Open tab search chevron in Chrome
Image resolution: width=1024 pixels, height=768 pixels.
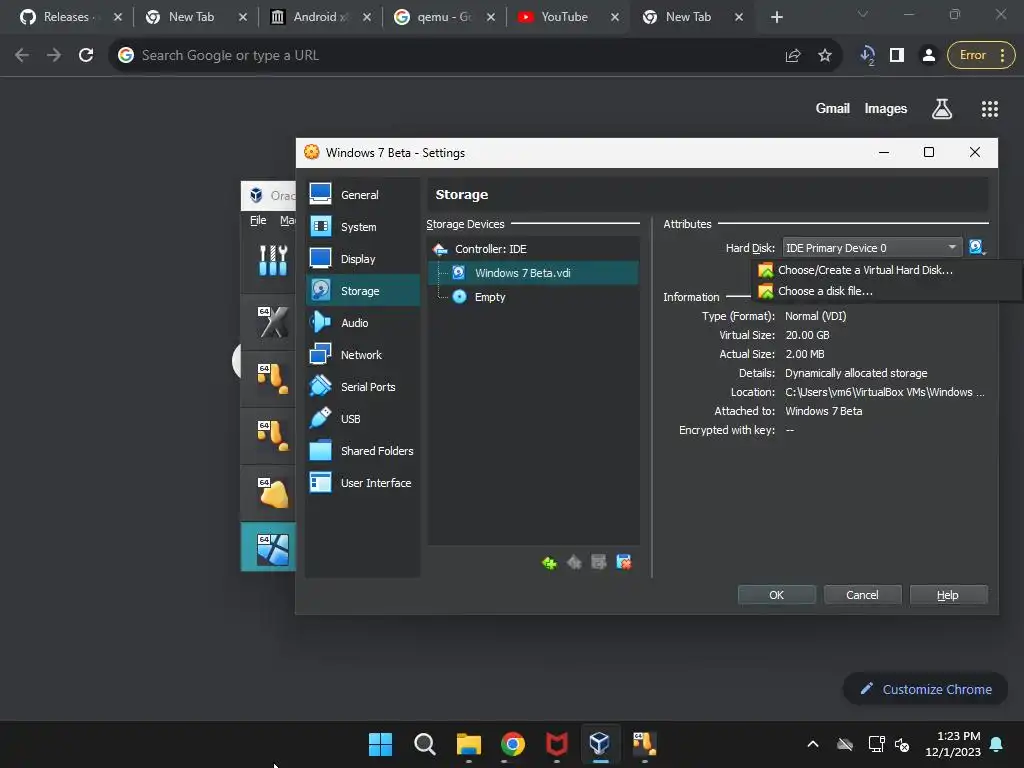pos(863,14)
